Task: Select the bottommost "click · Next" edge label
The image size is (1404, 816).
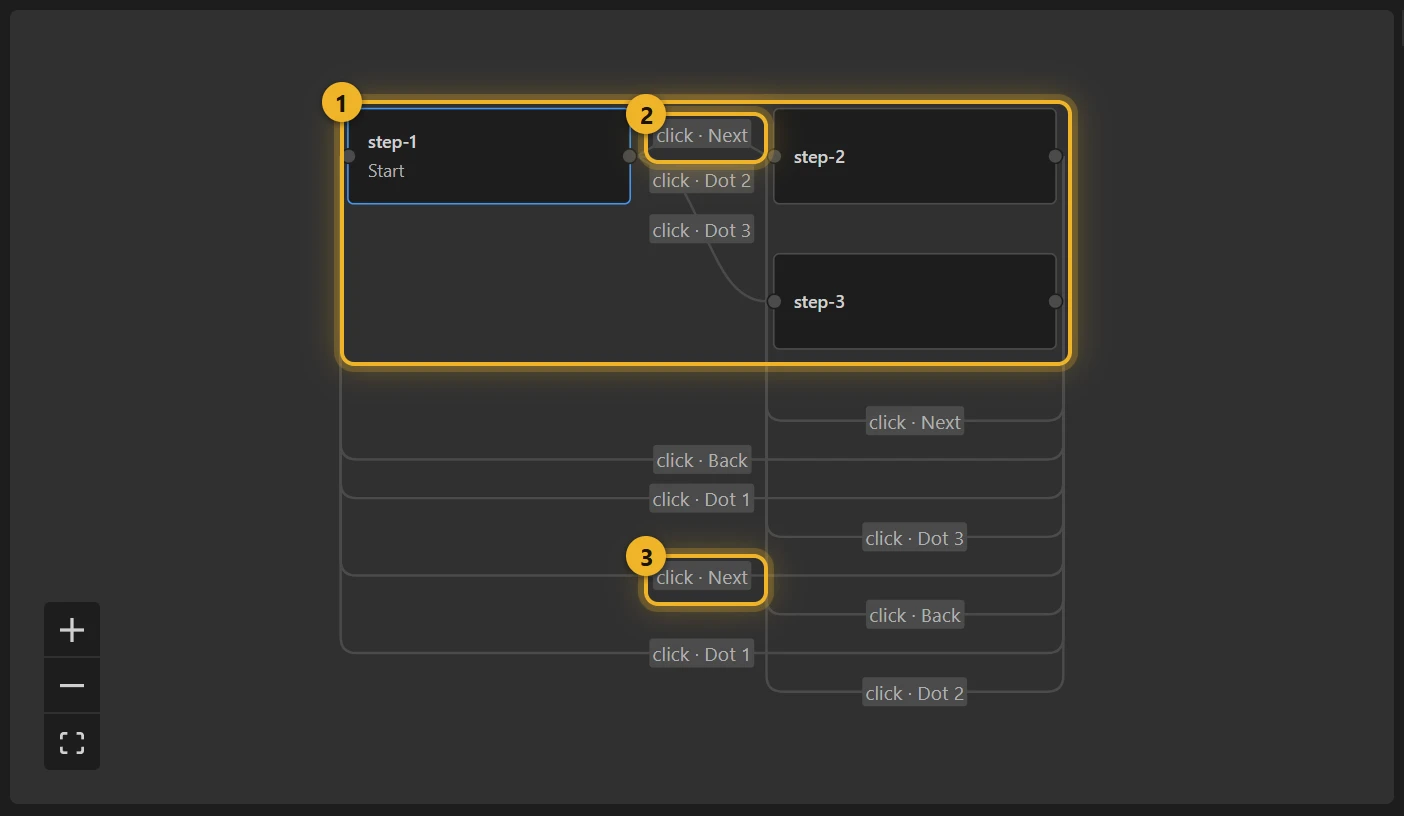Action: pyautogui.click(x=702, y=577)
